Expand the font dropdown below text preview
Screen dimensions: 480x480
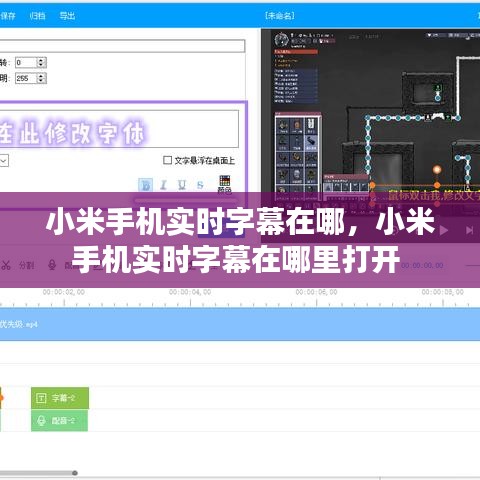tap(4, 161)
